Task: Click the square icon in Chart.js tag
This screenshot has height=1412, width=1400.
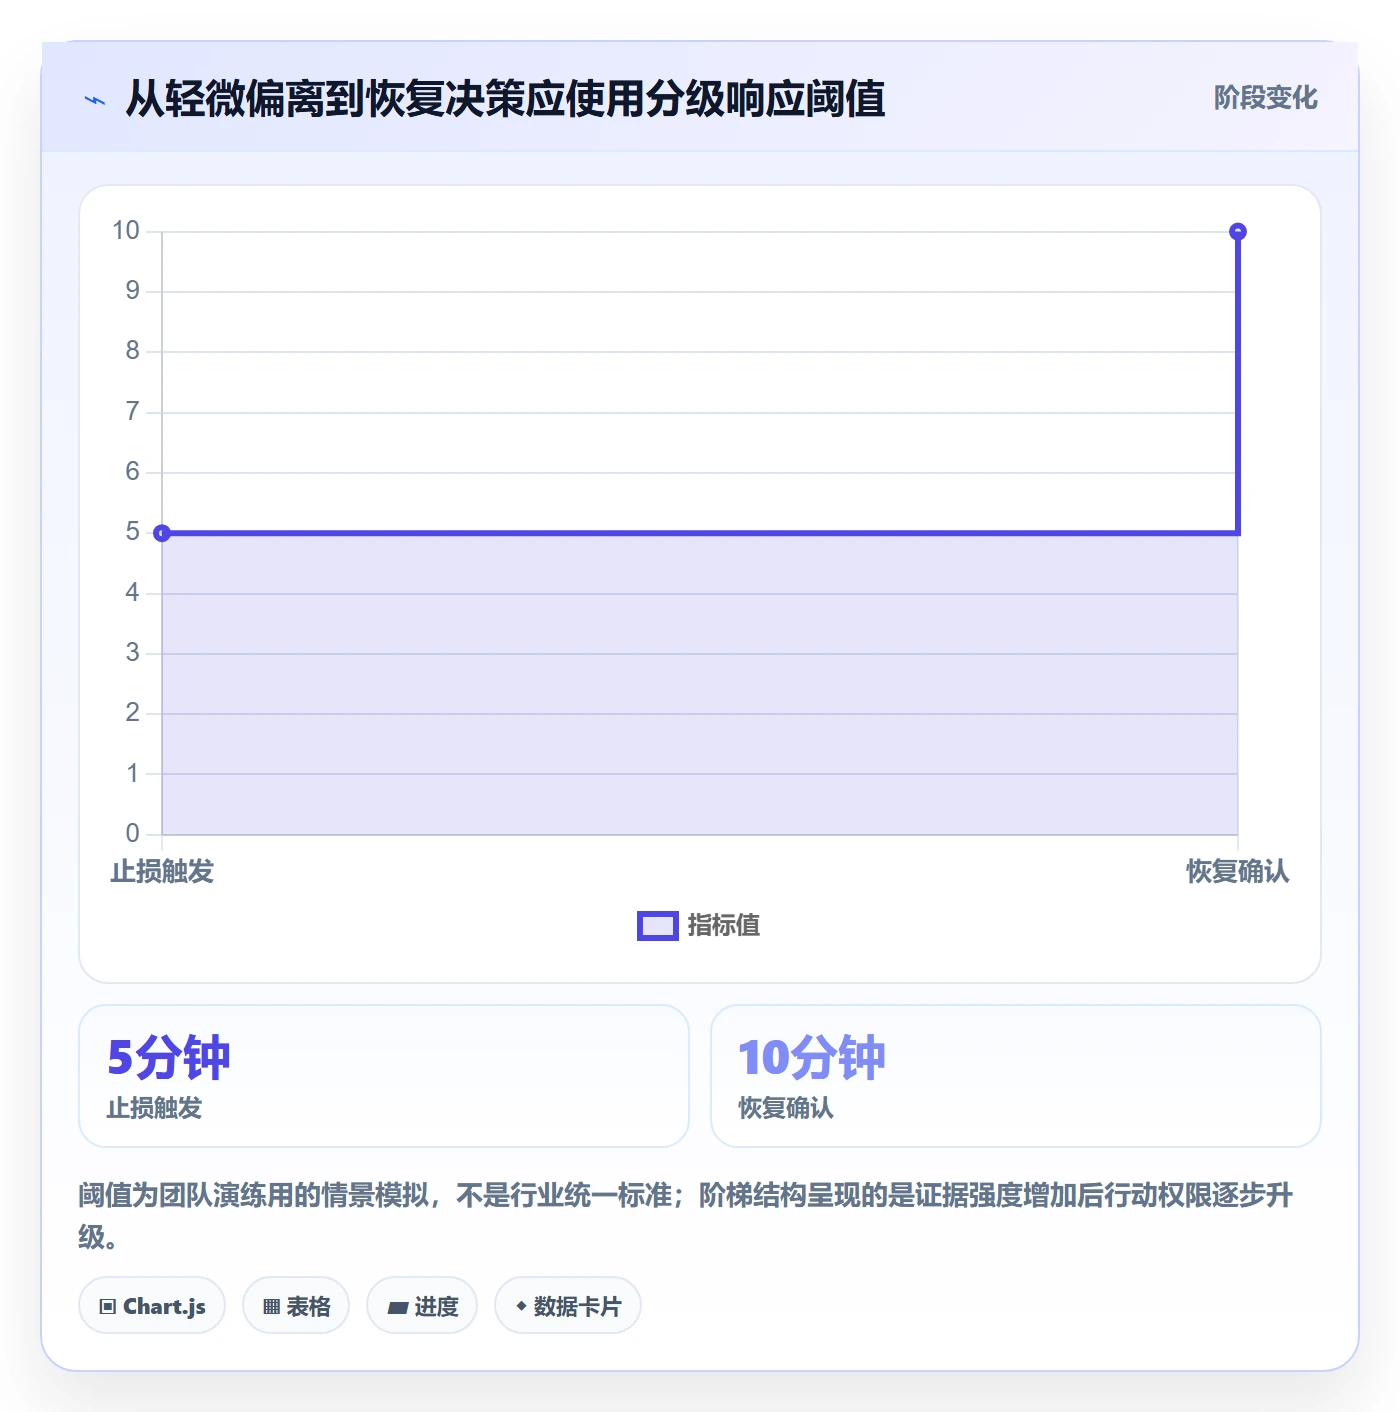Action: pos(108,1307)
